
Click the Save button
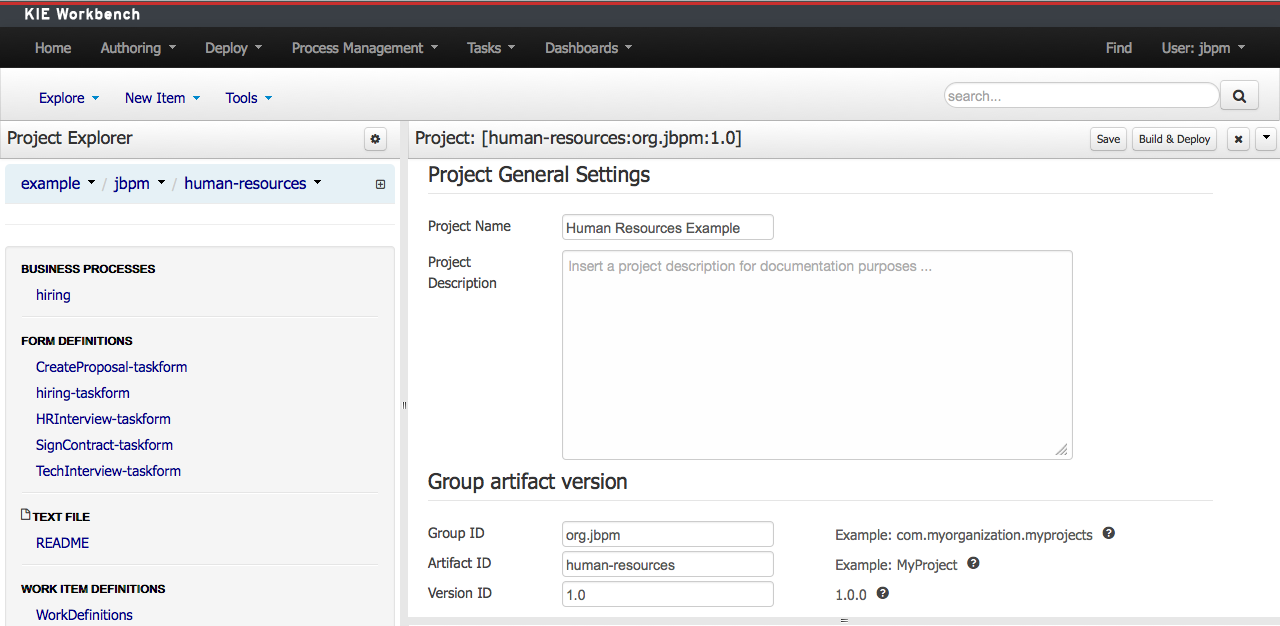click(x=1108, y=139)
